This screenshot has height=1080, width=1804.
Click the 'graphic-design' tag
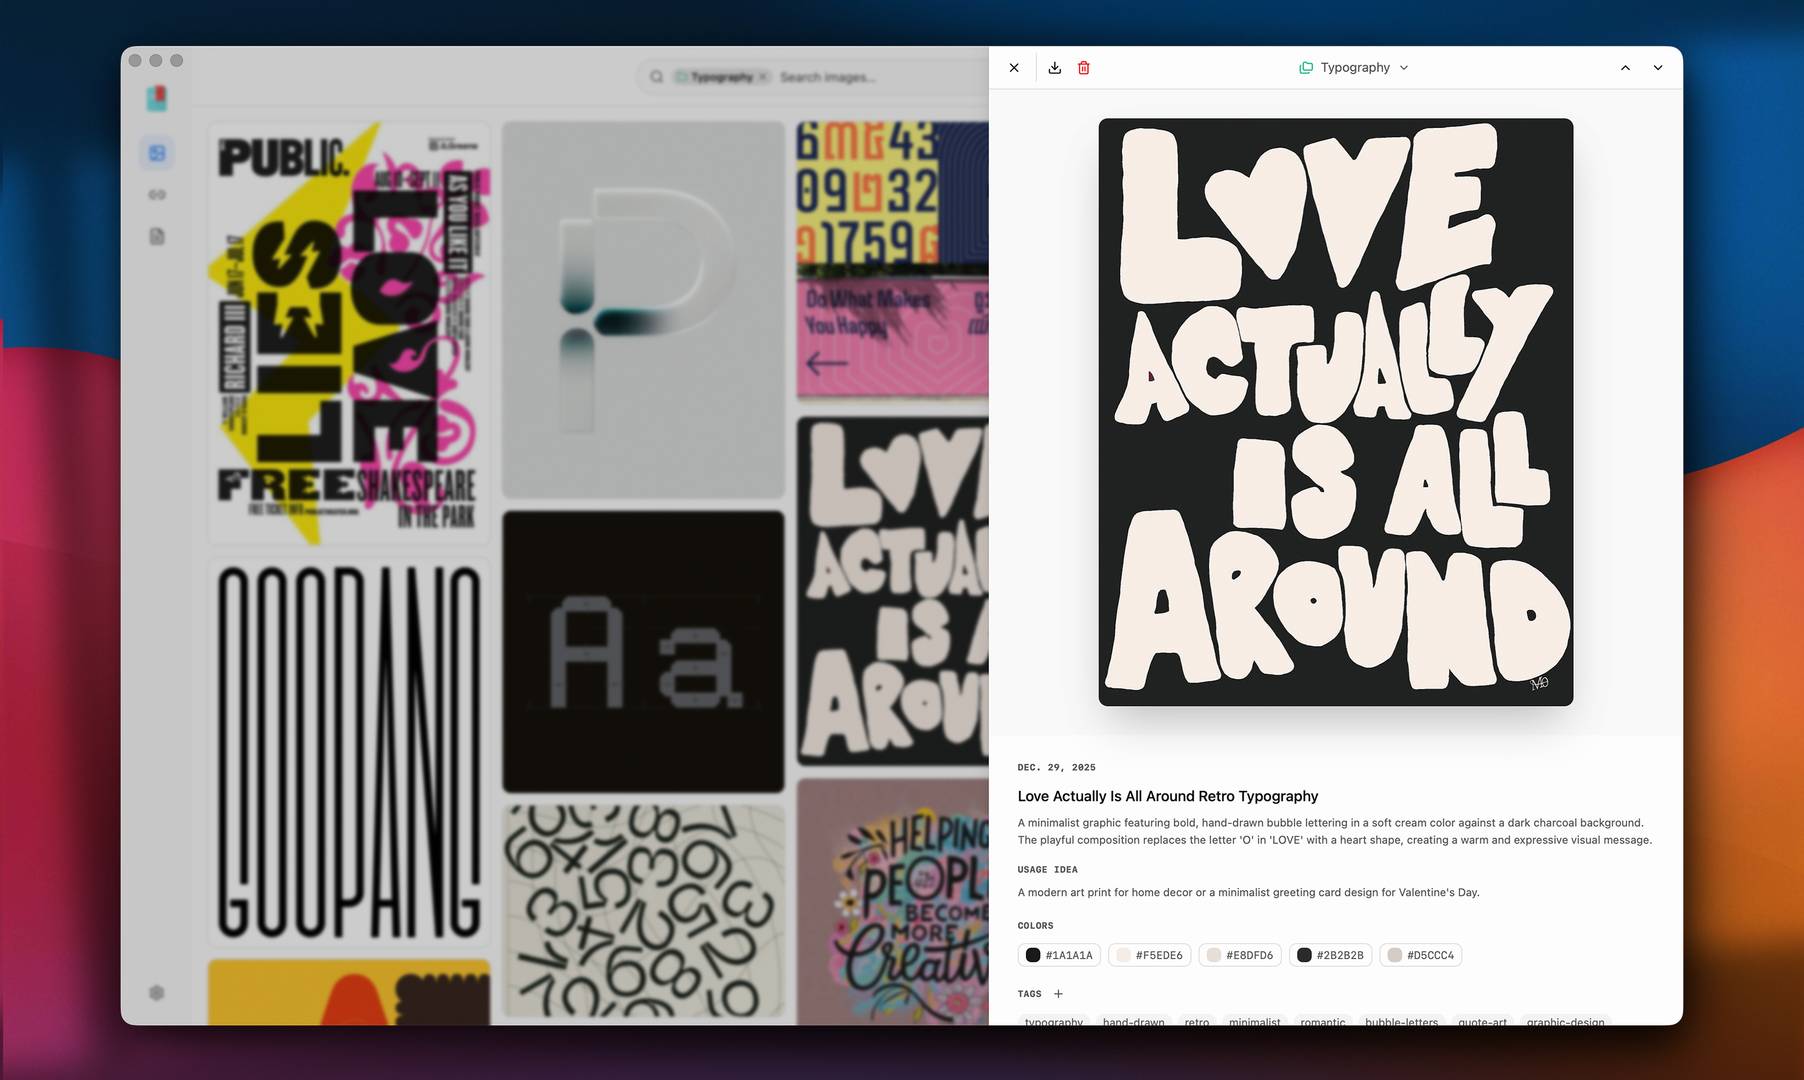coord(1565,1021)
